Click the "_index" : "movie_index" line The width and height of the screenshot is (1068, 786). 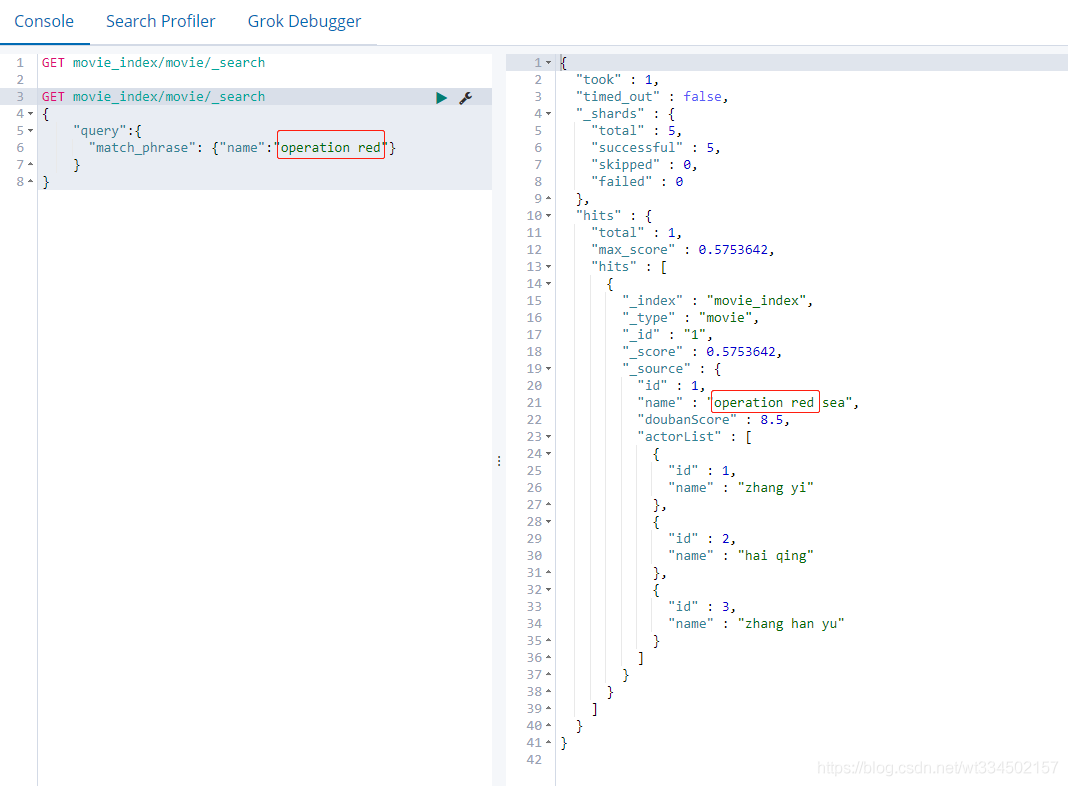[x=717, y=301]
